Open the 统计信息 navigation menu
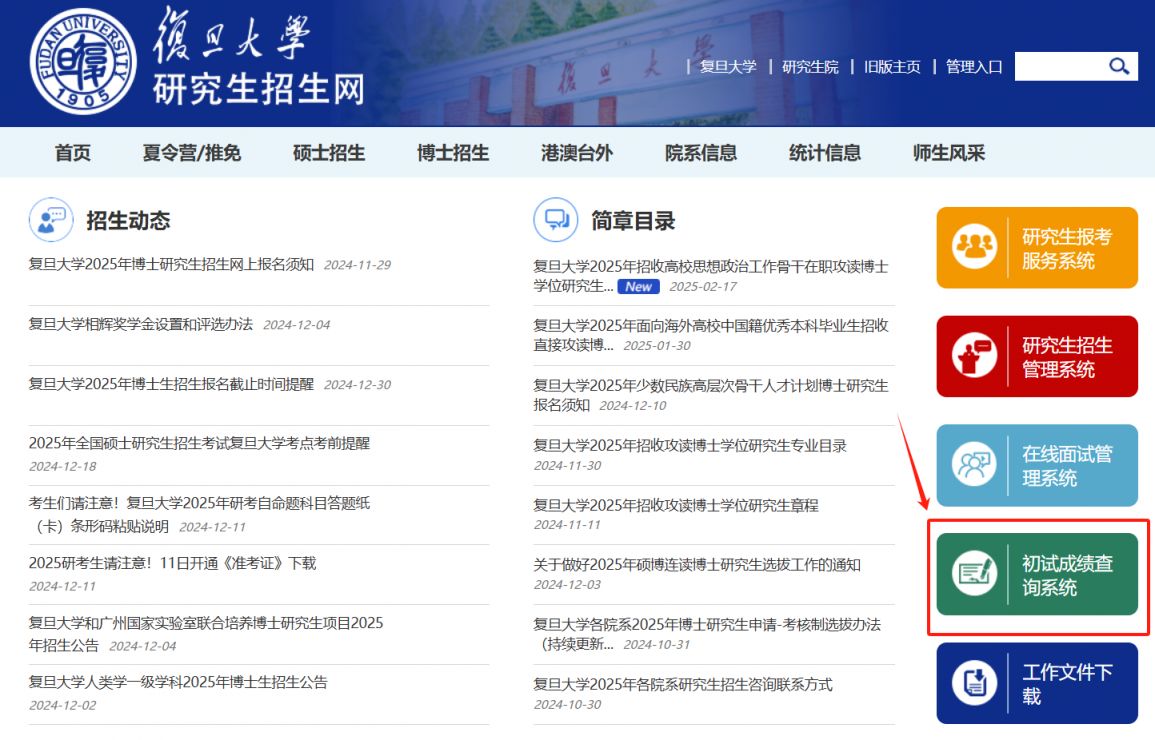This screenshot has width=1155, height=740. click(825, 152)
